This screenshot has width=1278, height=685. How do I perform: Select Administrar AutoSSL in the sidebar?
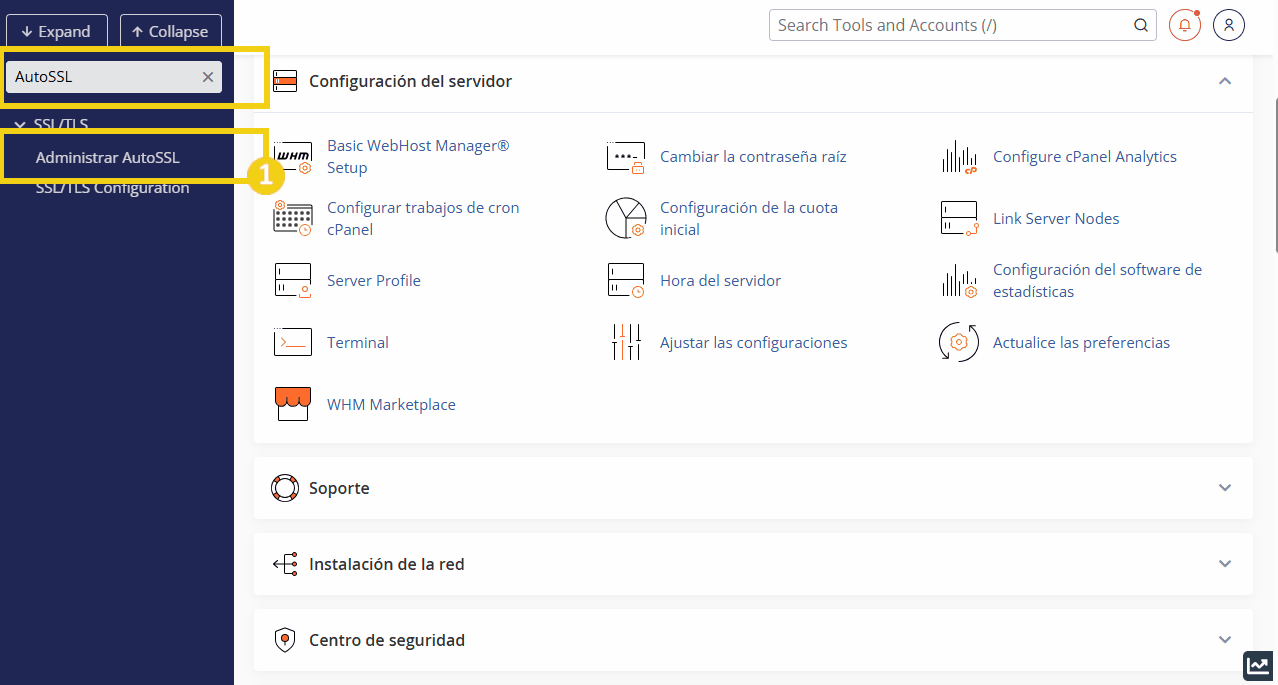click(x=108, y=157)
